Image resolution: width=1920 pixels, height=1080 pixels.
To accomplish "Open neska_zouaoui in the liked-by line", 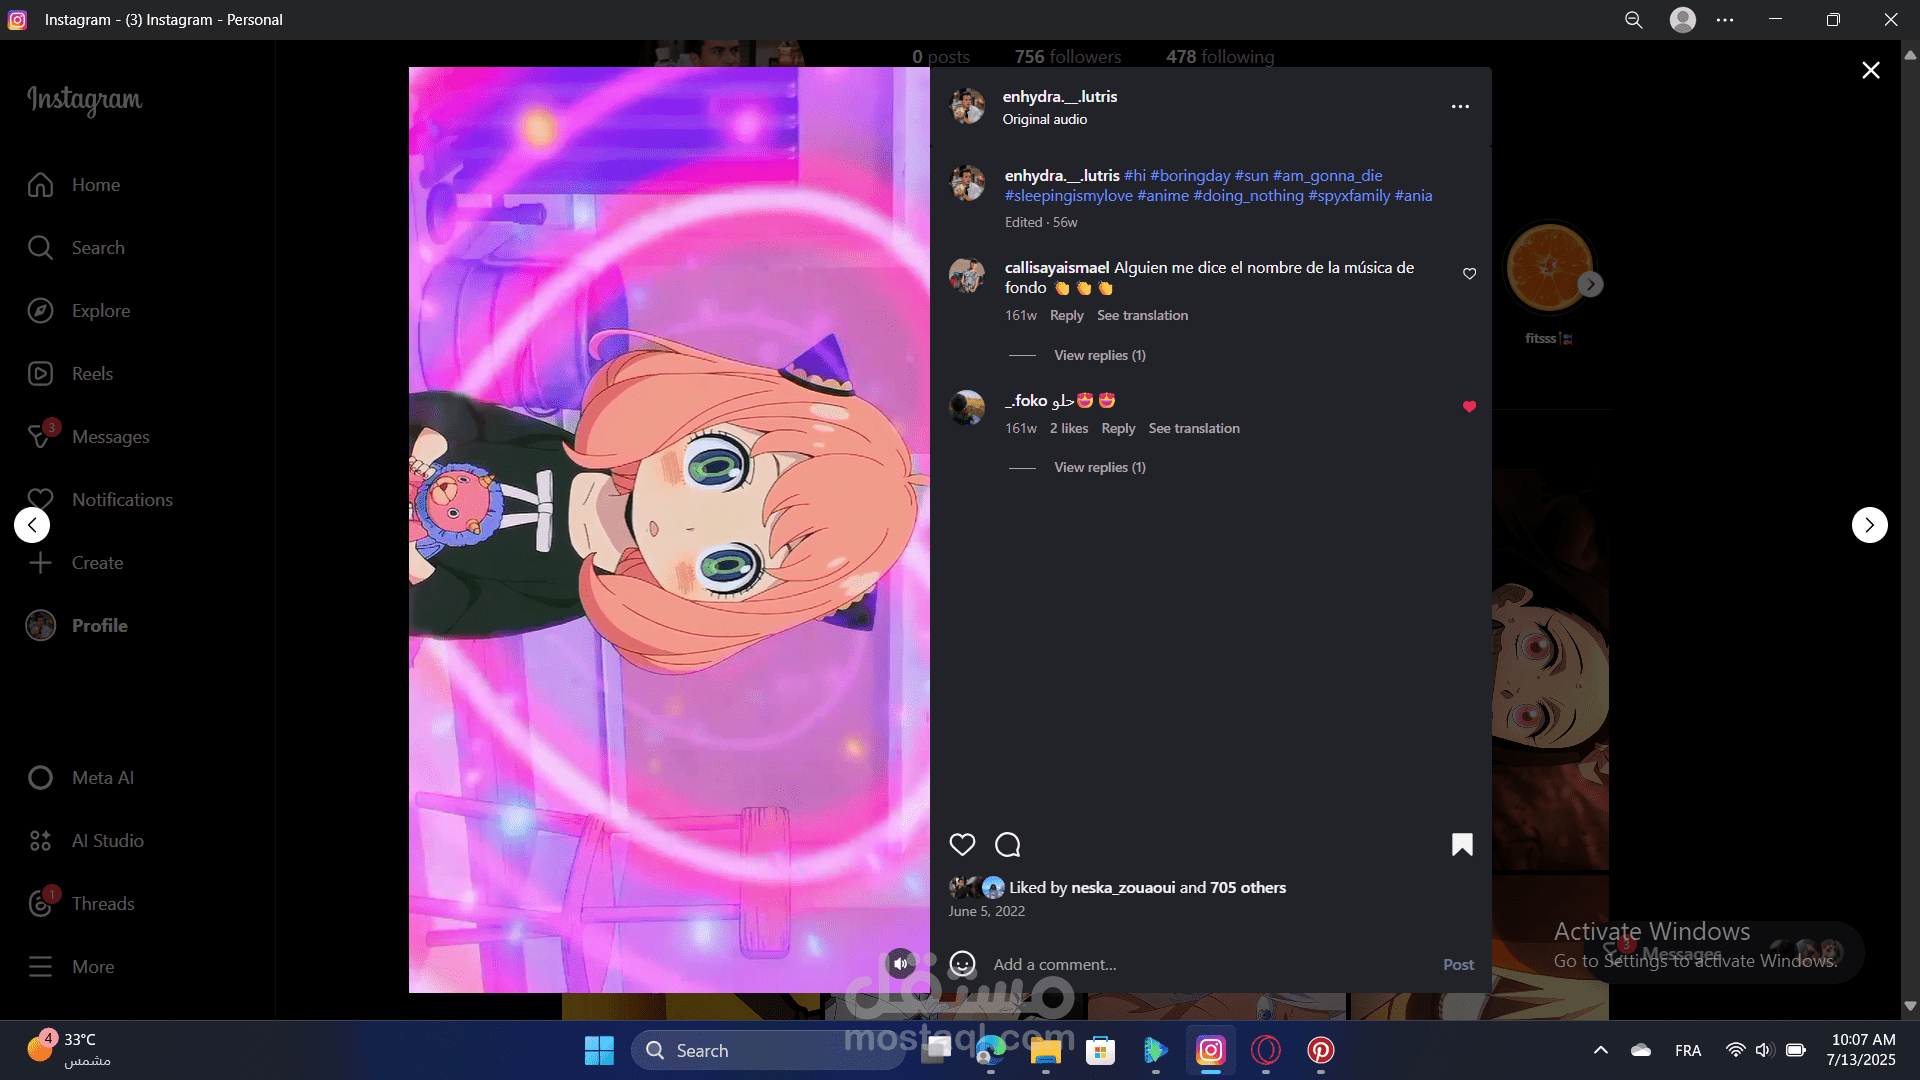I will tap(1123, 887).
